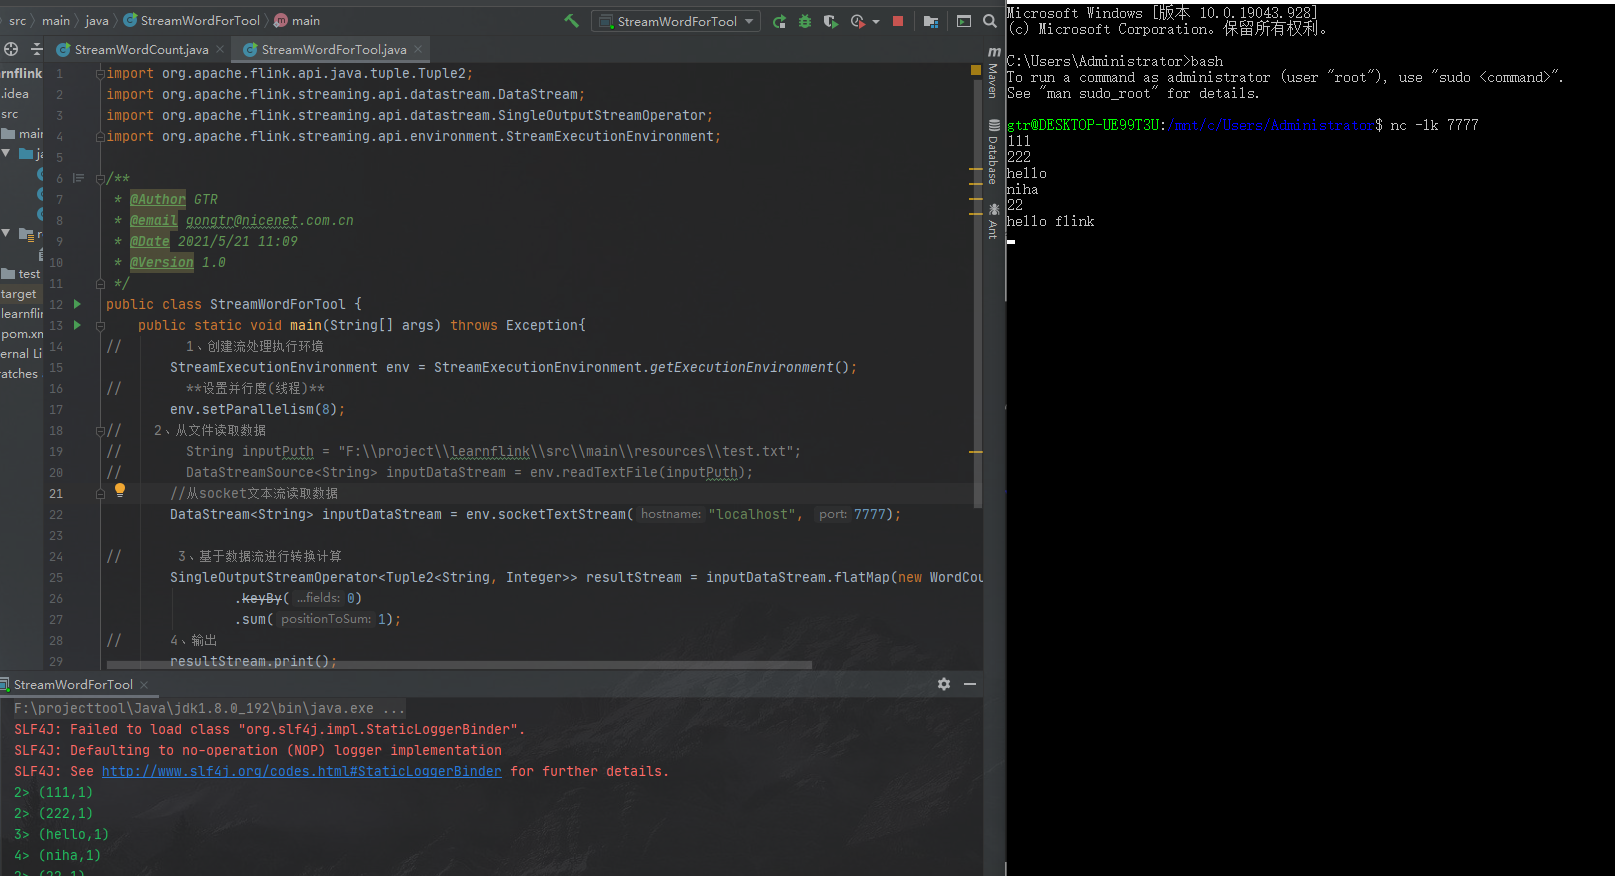Collapse the resources folder in project tree
Screen dimensions: 1615x876
[7, 233]
